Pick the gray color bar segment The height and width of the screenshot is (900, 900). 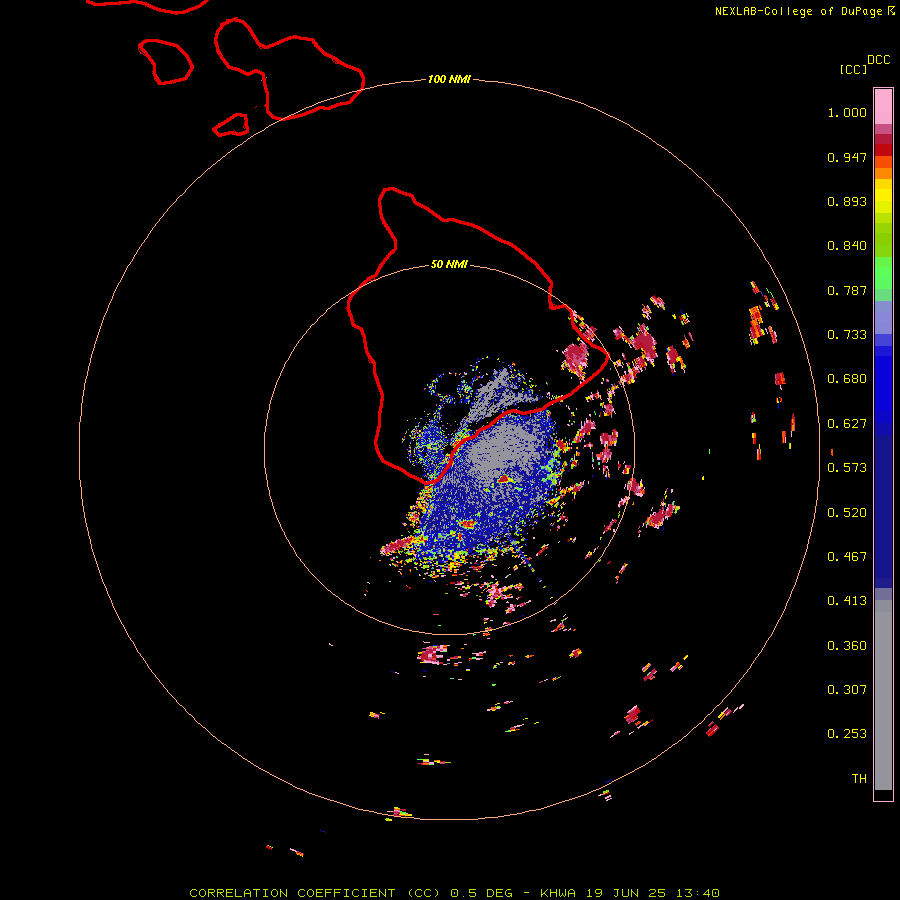pos(883,695)
